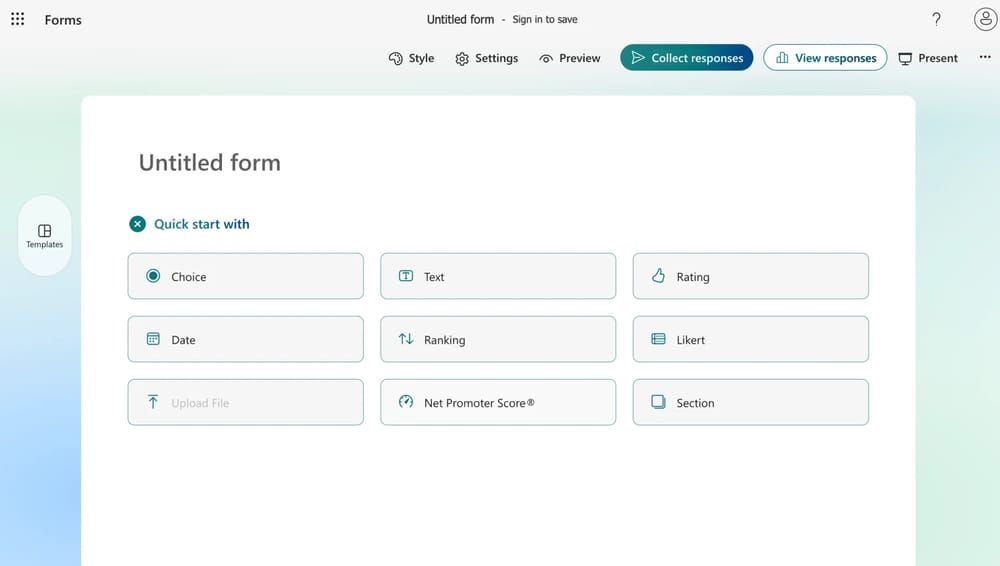Add a Text question
This screenshot has height=566, width=1000.
(x=498, y=276)
